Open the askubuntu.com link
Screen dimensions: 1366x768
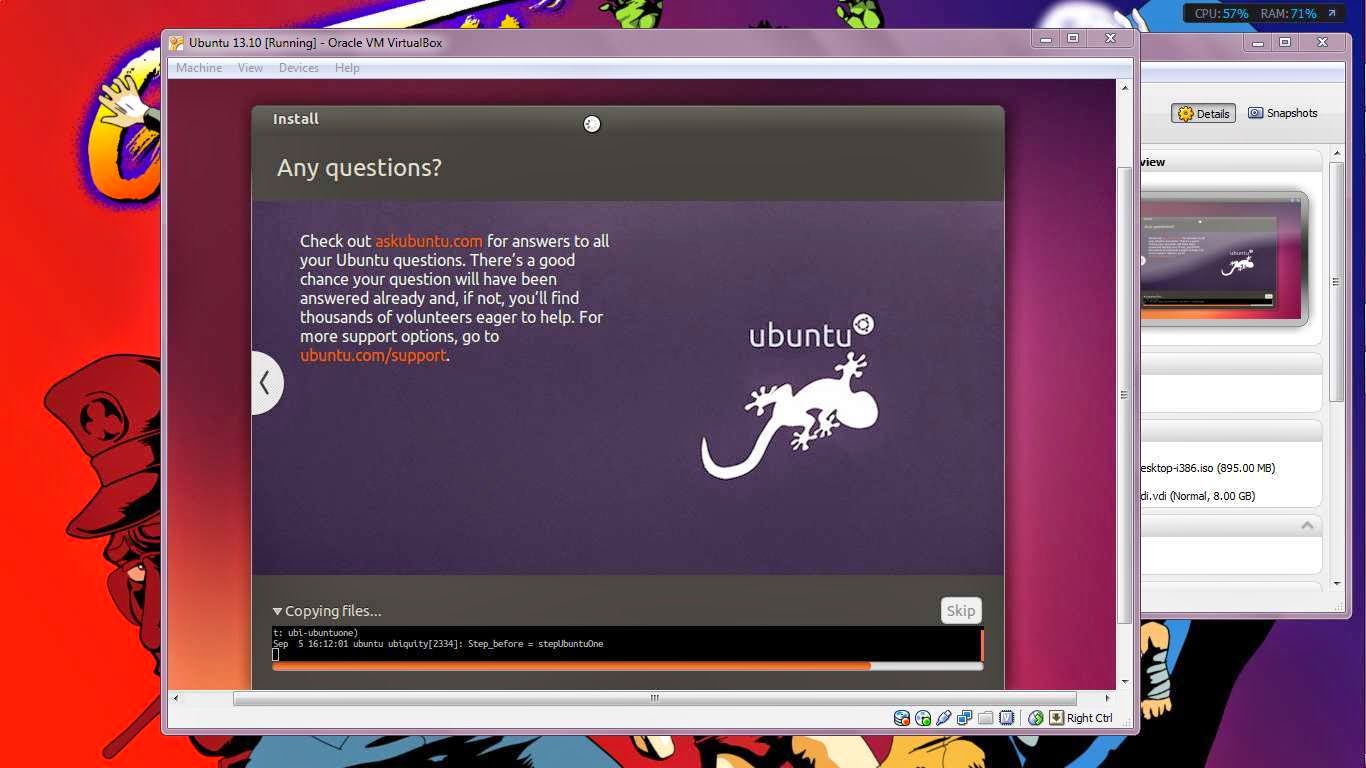coord(429,241)
